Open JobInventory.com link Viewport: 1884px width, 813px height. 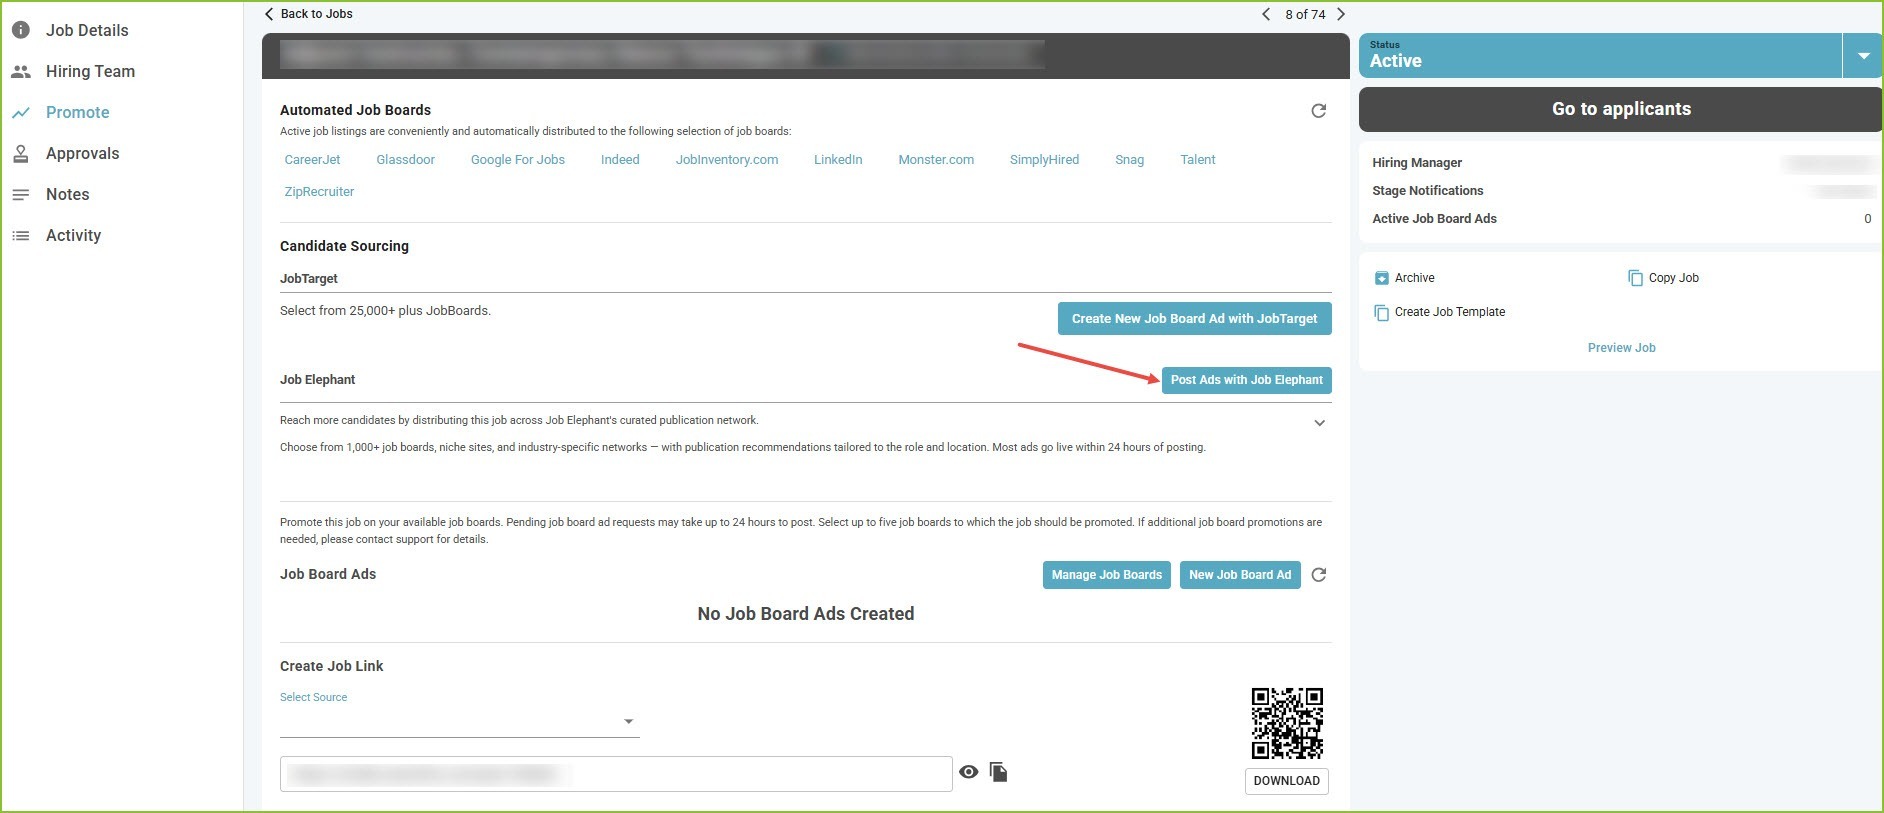click(x=727, y=159)
